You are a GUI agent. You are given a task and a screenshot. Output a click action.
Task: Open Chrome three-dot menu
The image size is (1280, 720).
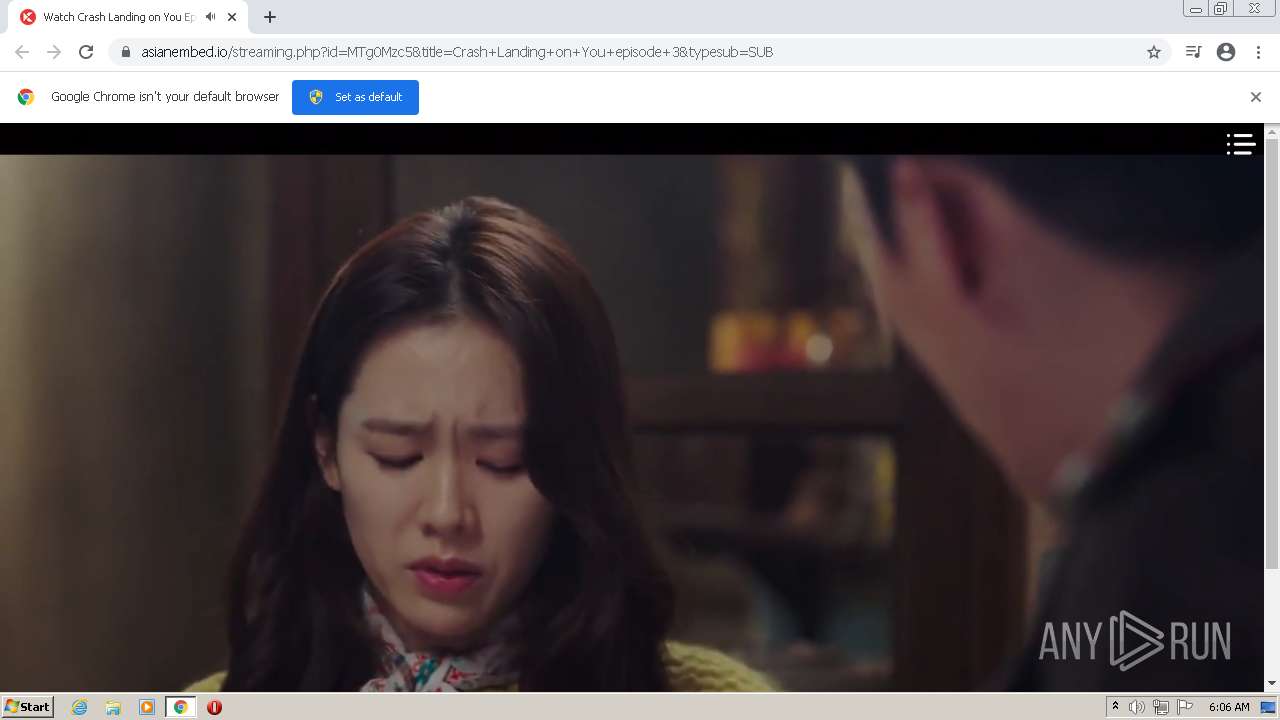(x=1258, y=52)
